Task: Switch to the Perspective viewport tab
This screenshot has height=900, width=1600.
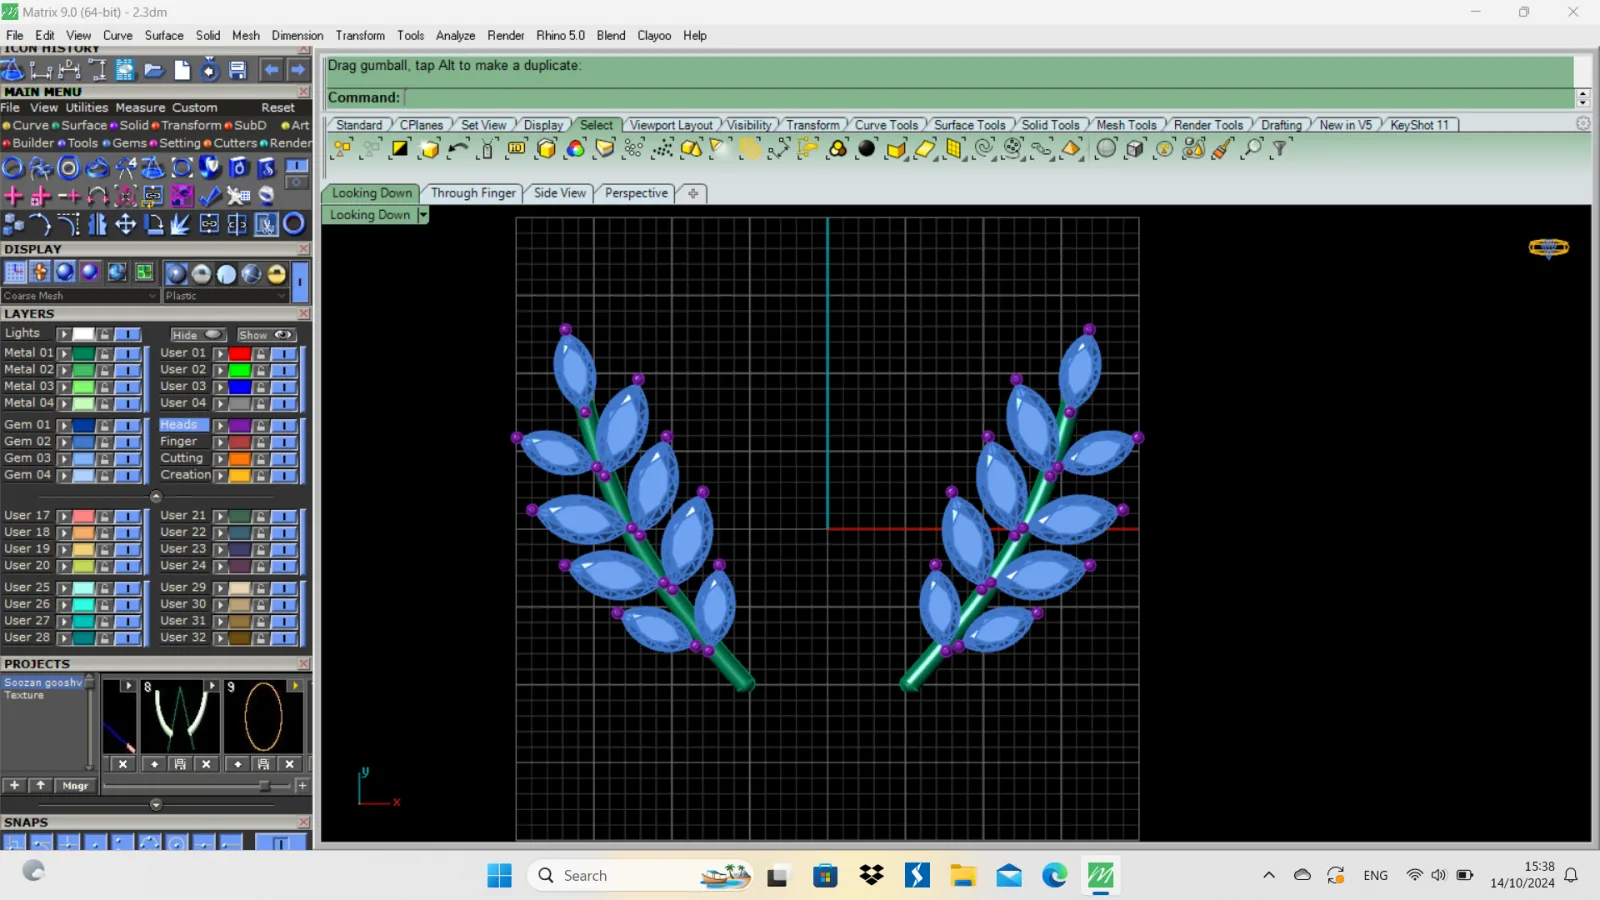Action: click(636, 193)
